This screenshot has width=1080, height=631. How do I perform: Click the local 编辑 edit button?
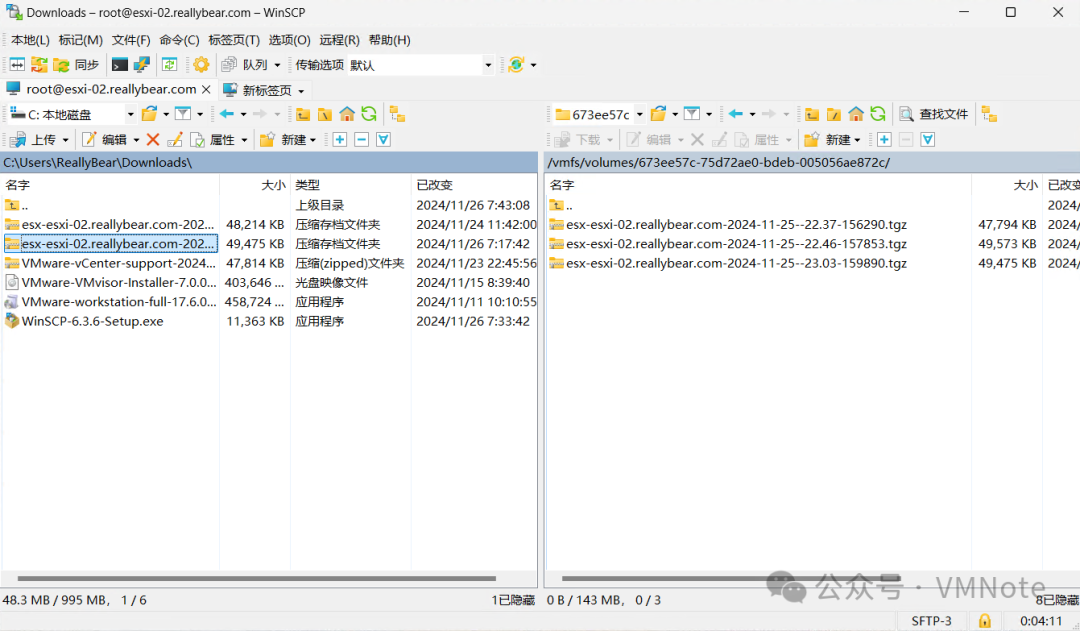(x=105, y=140)
